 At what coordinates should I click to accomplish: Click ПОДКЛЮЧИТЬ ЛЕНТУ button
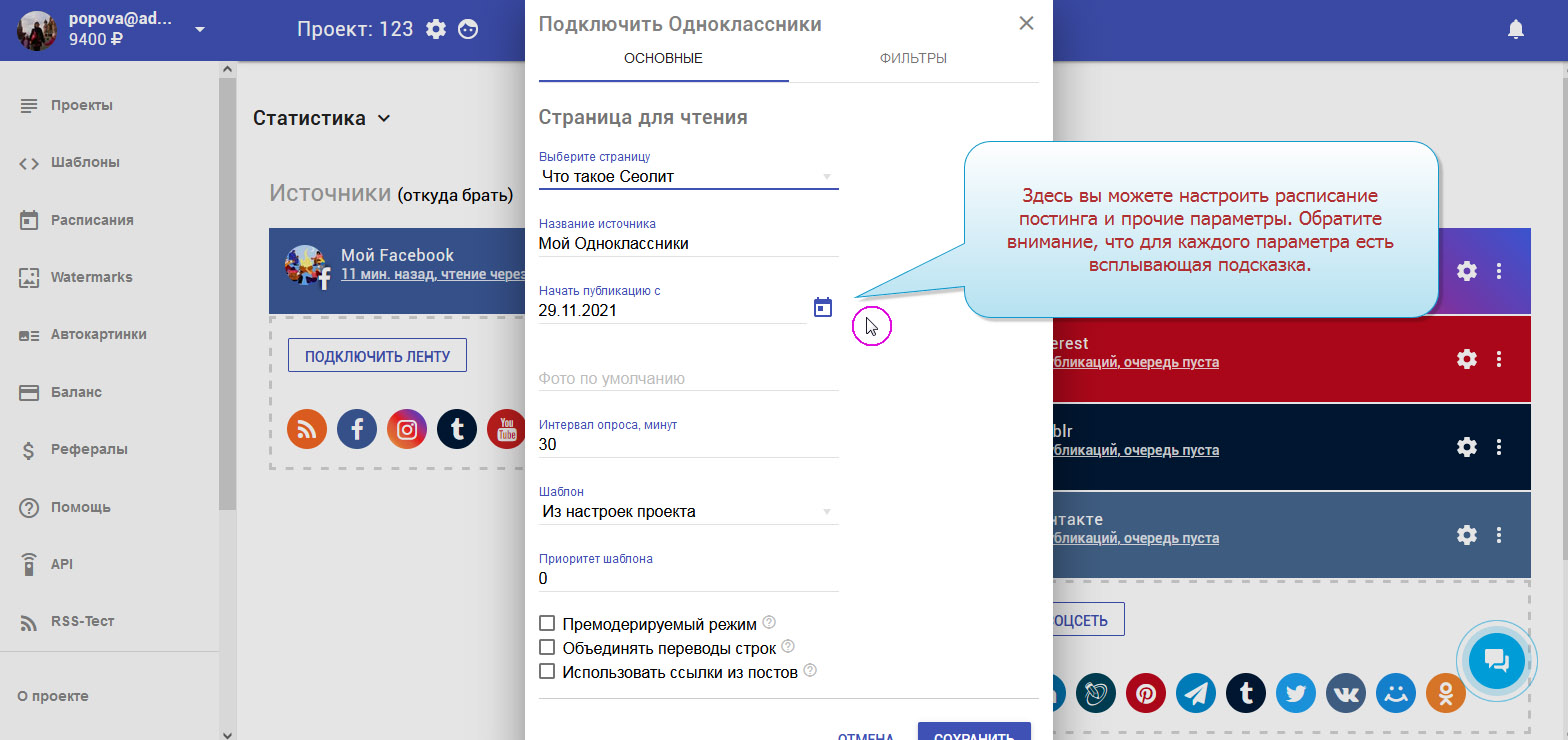click(x=377, y=356)
